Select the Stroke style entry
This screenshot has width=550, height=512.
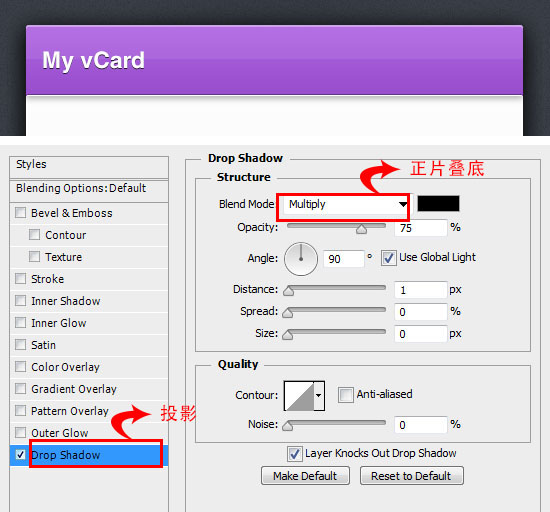coord(89,279)
